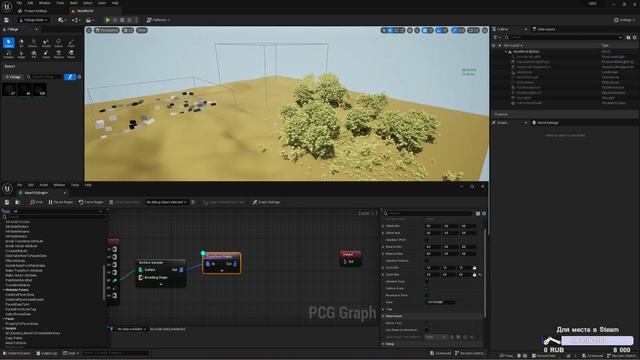Click the Pause Regen button
The width and height of the screenshot is (640, 360).
click(x=60, y=202)
